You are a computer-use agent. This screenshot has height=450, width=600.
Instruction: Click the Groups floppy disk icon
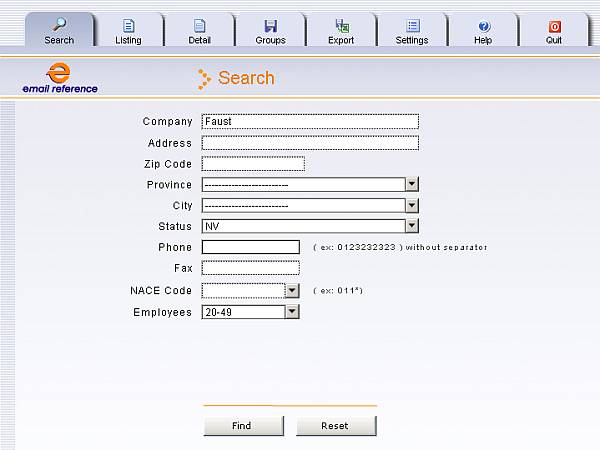(x=271, y=26)
